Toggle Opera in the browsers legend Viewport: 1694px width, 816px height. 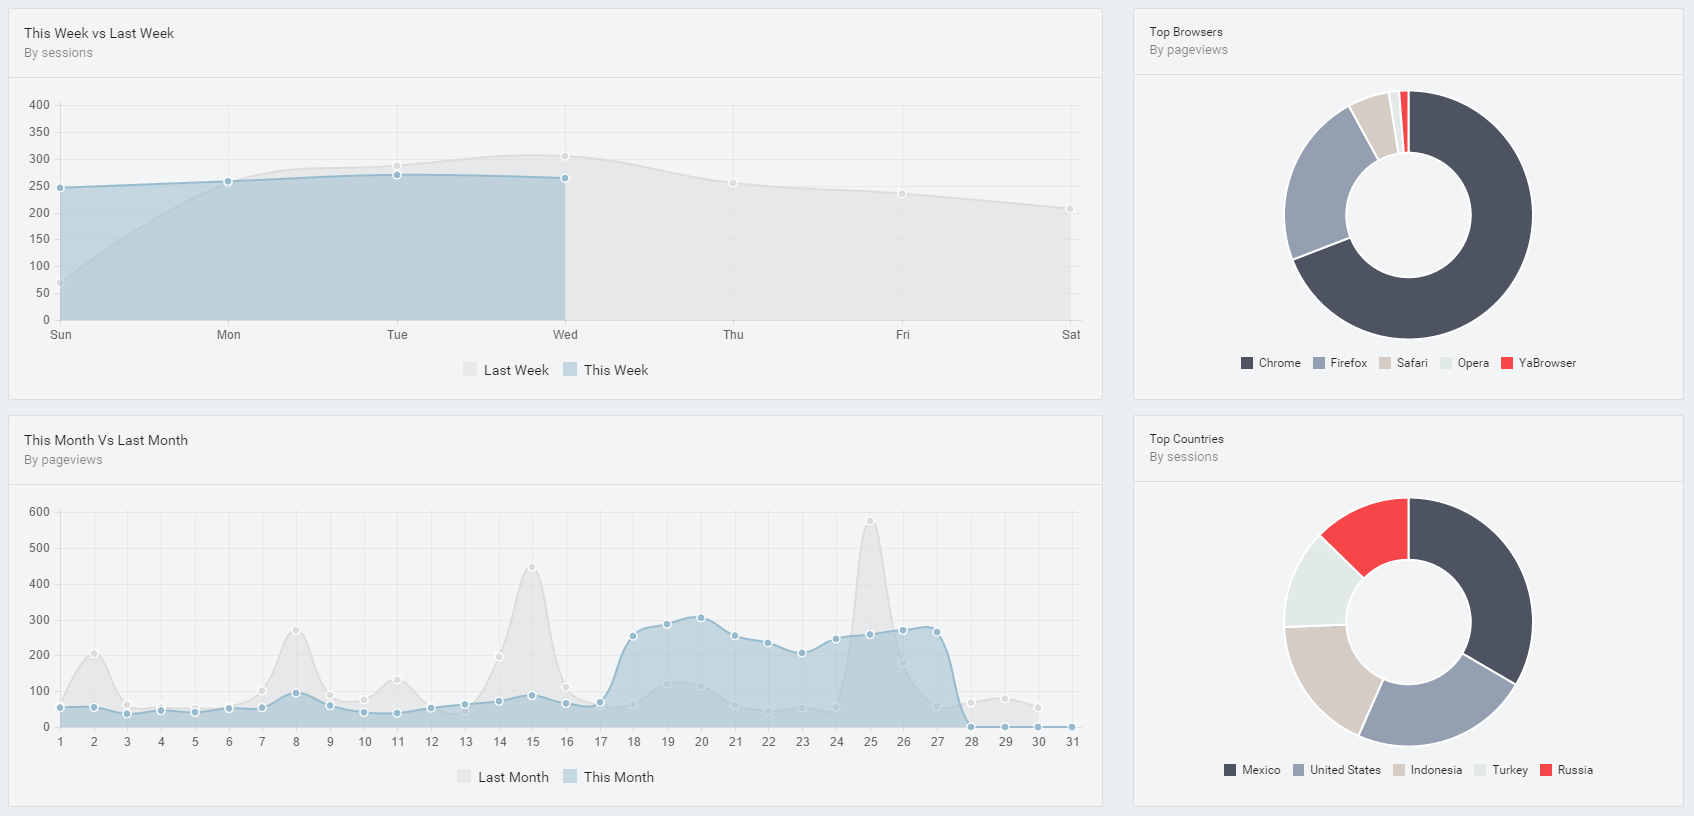pos(1465,363)
